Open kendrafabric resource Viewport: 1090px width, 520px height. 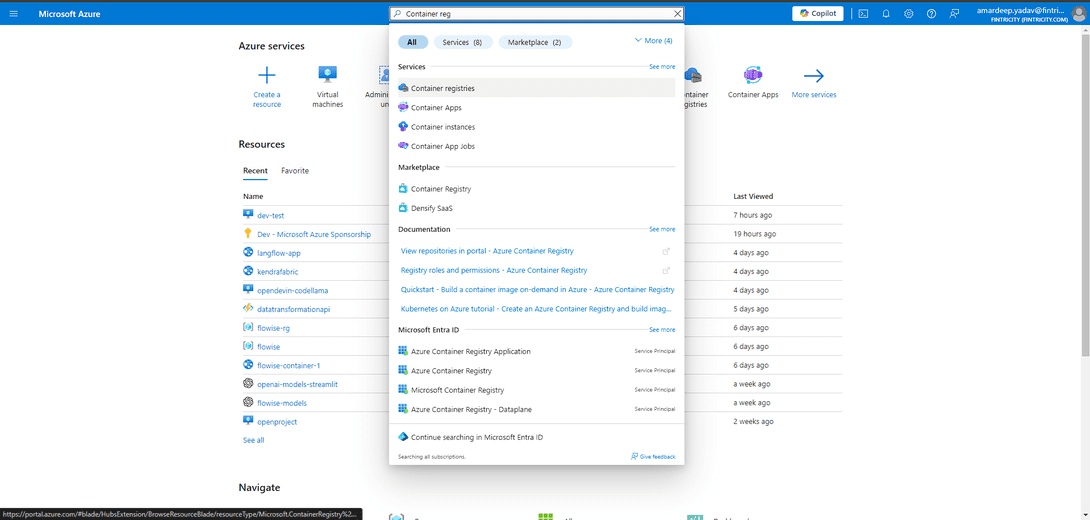coord(277,272)
